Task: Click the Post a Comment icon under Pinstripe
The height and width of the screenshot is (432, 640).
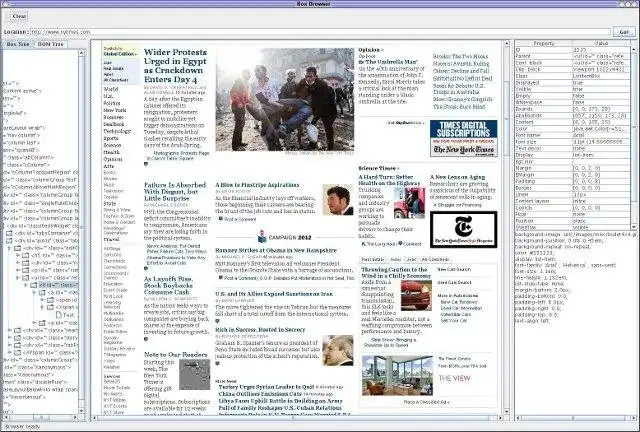Action: click(x=221, y=219)
